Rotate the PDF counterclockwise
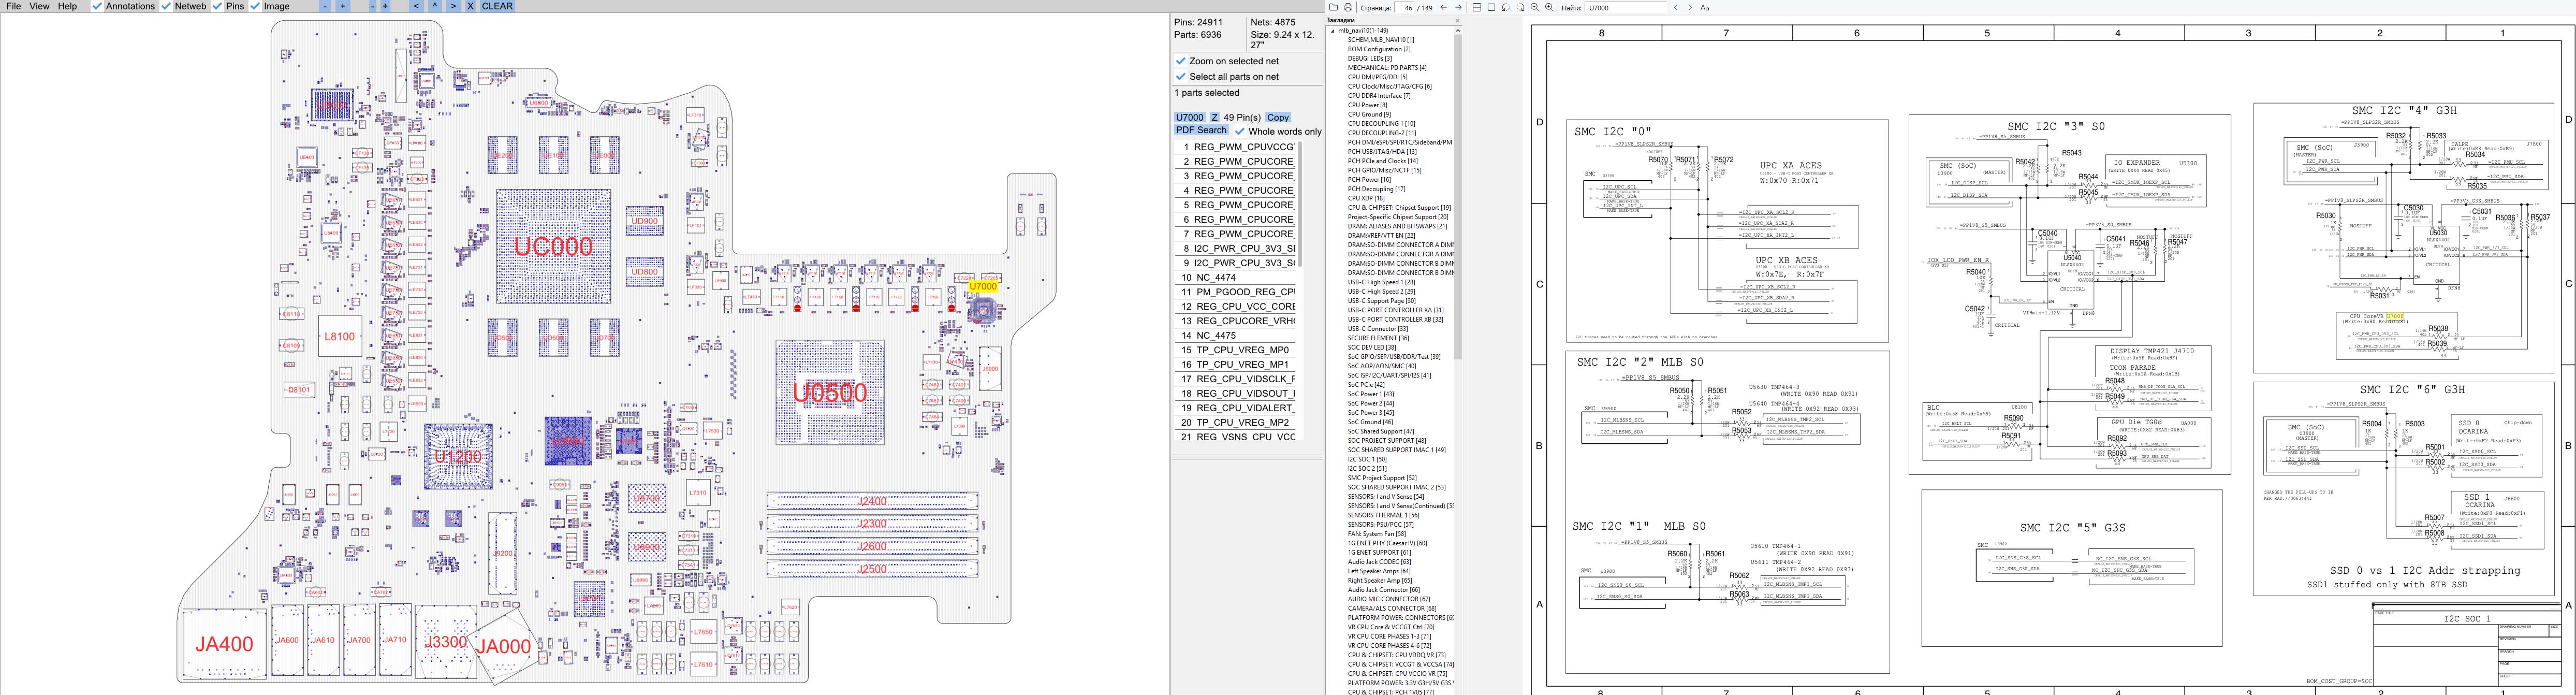This screenshot has height=695, width=2576. (x=1506, y=7)
